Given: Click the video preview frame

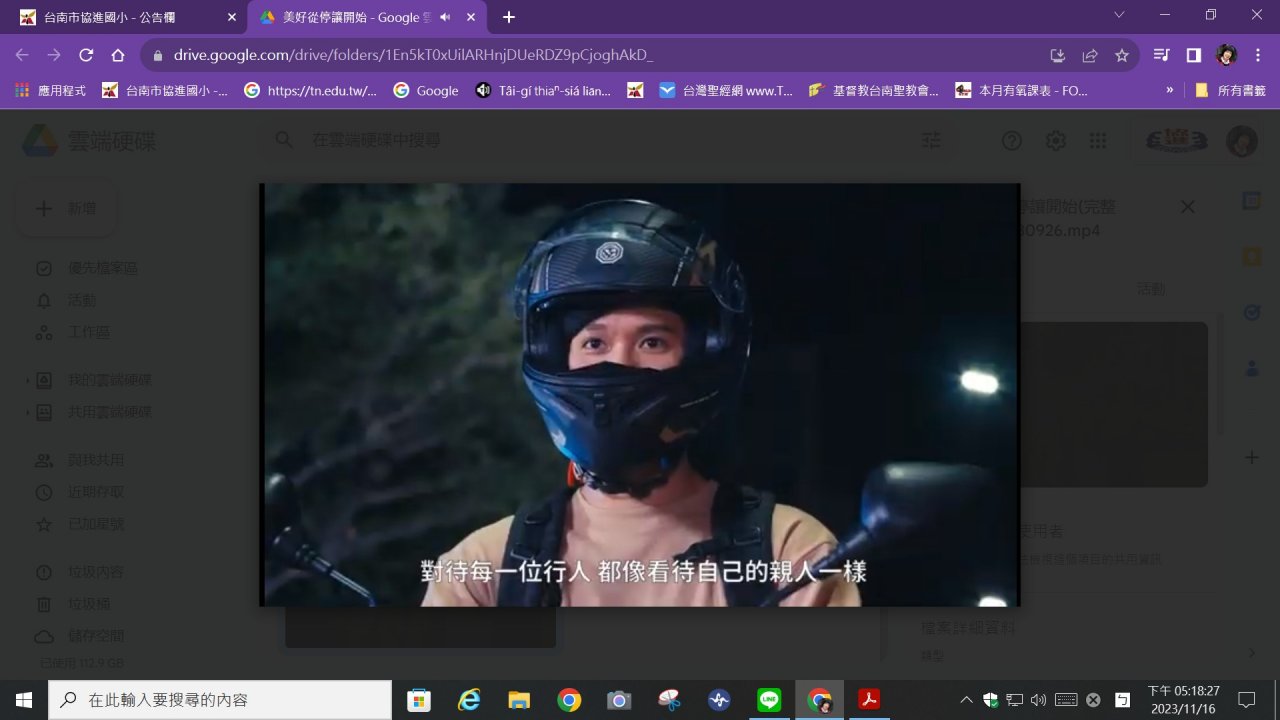Looking at the screenshot, I should [x=640, y=395].
